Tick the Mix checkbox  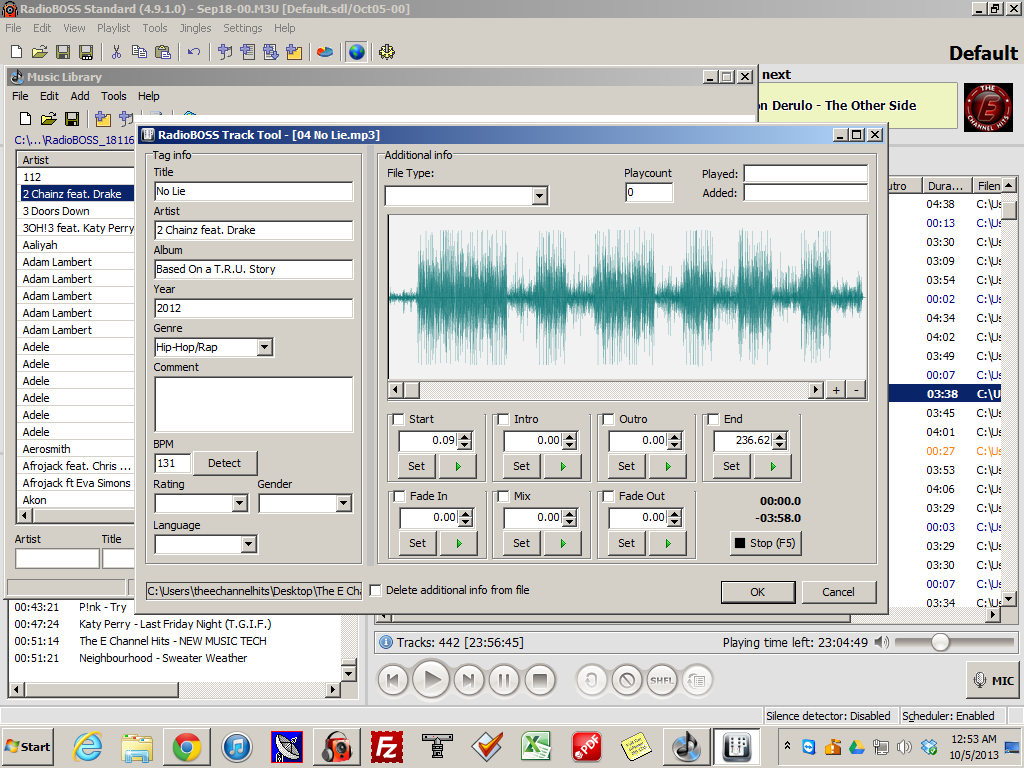[504, 496]
